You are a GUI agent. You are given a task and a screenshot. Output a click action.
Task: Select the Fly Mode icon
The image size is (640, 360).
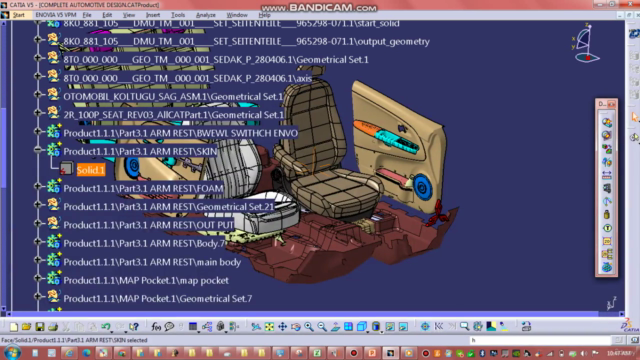point(256,327)
